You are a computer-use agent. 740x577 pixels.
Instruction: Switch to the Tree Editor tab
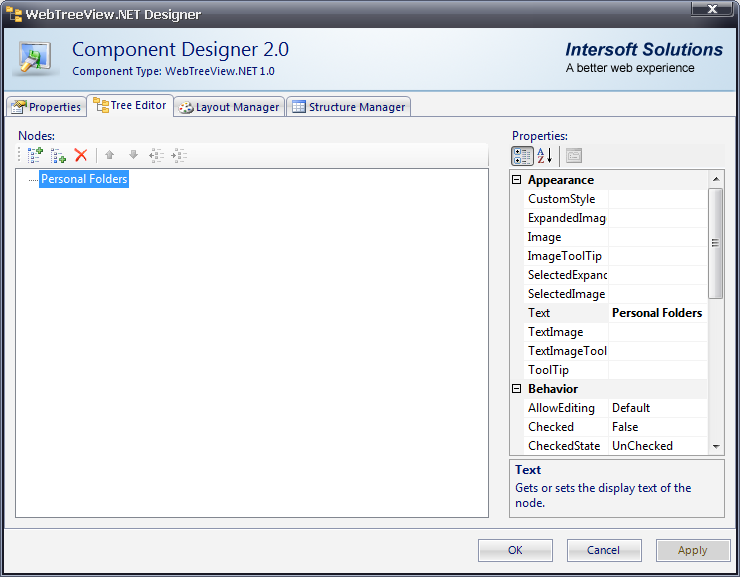130,105
